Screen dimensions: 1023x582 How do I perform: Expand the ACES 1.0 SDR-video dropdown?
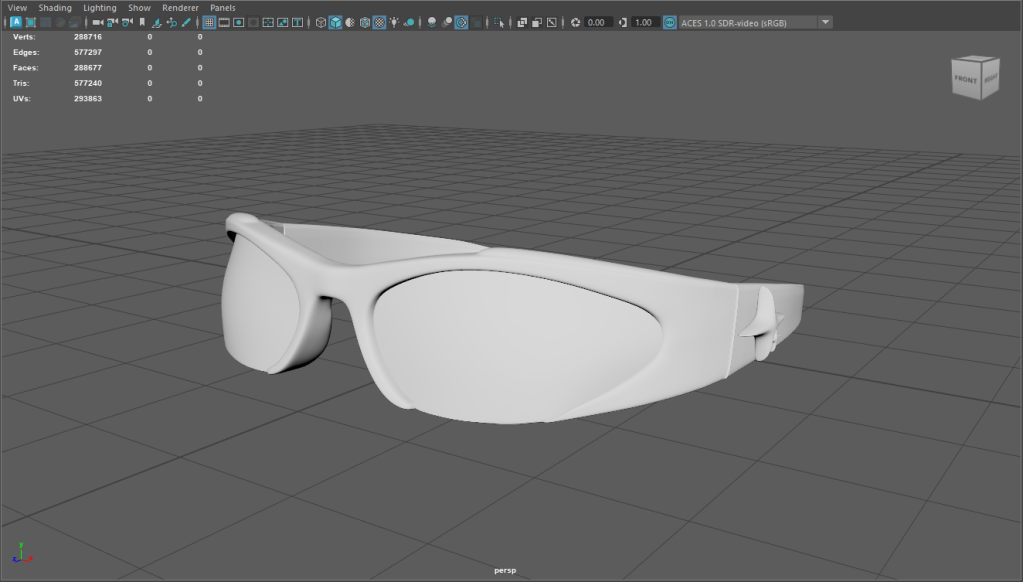click(825, 22)
